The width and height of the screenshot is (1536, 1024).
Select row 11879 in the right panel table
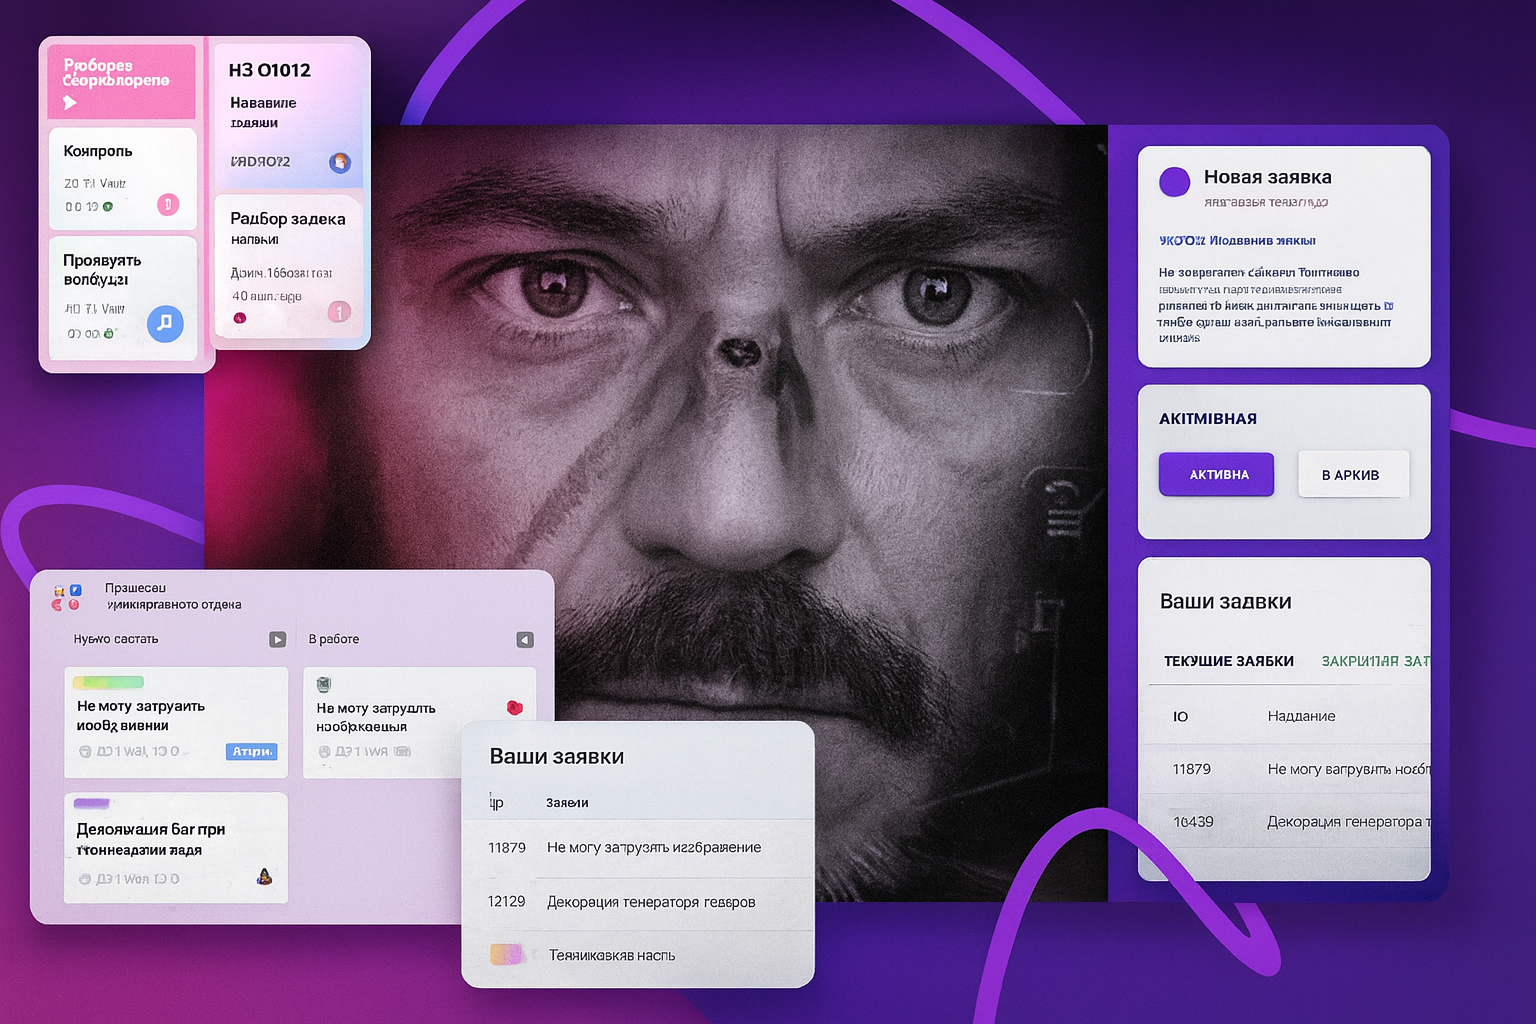(1290, 769)
